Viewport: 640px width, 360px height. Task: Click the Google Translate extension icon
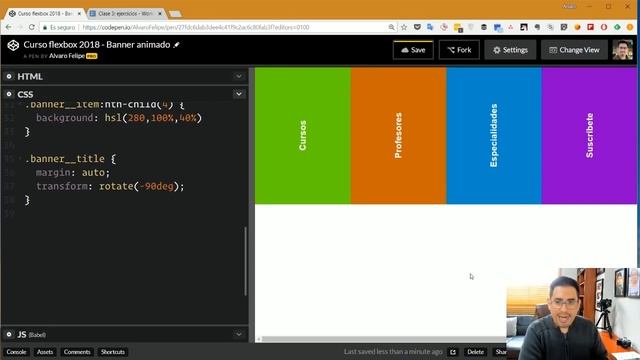click(x=430, y=27)
